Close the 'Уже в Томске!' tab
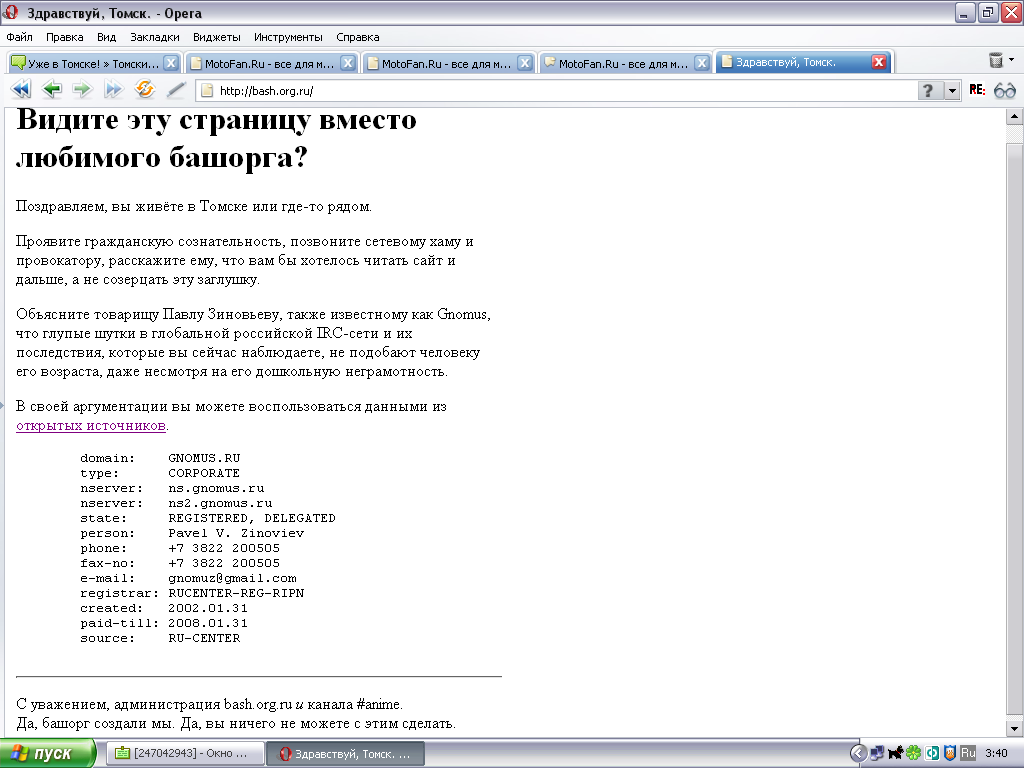 pos(171,63)
